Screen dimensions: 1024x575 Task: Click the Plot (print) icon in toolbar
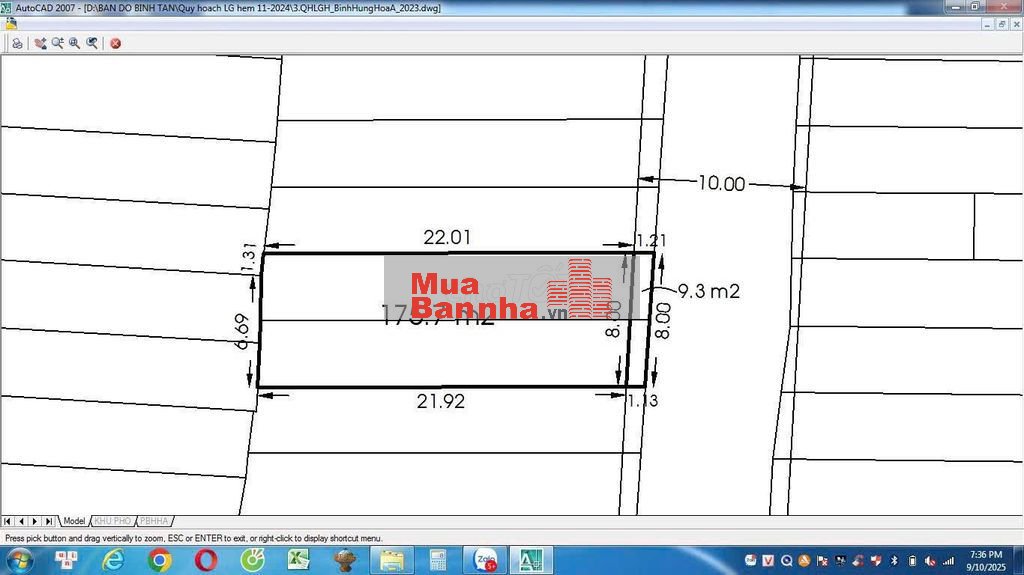17,43
